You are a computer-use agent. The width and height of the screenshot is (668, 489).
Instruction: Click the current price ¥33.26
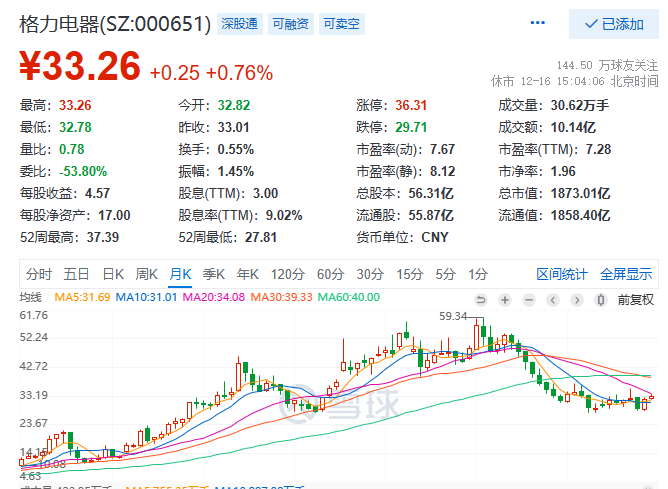(80, 66)
